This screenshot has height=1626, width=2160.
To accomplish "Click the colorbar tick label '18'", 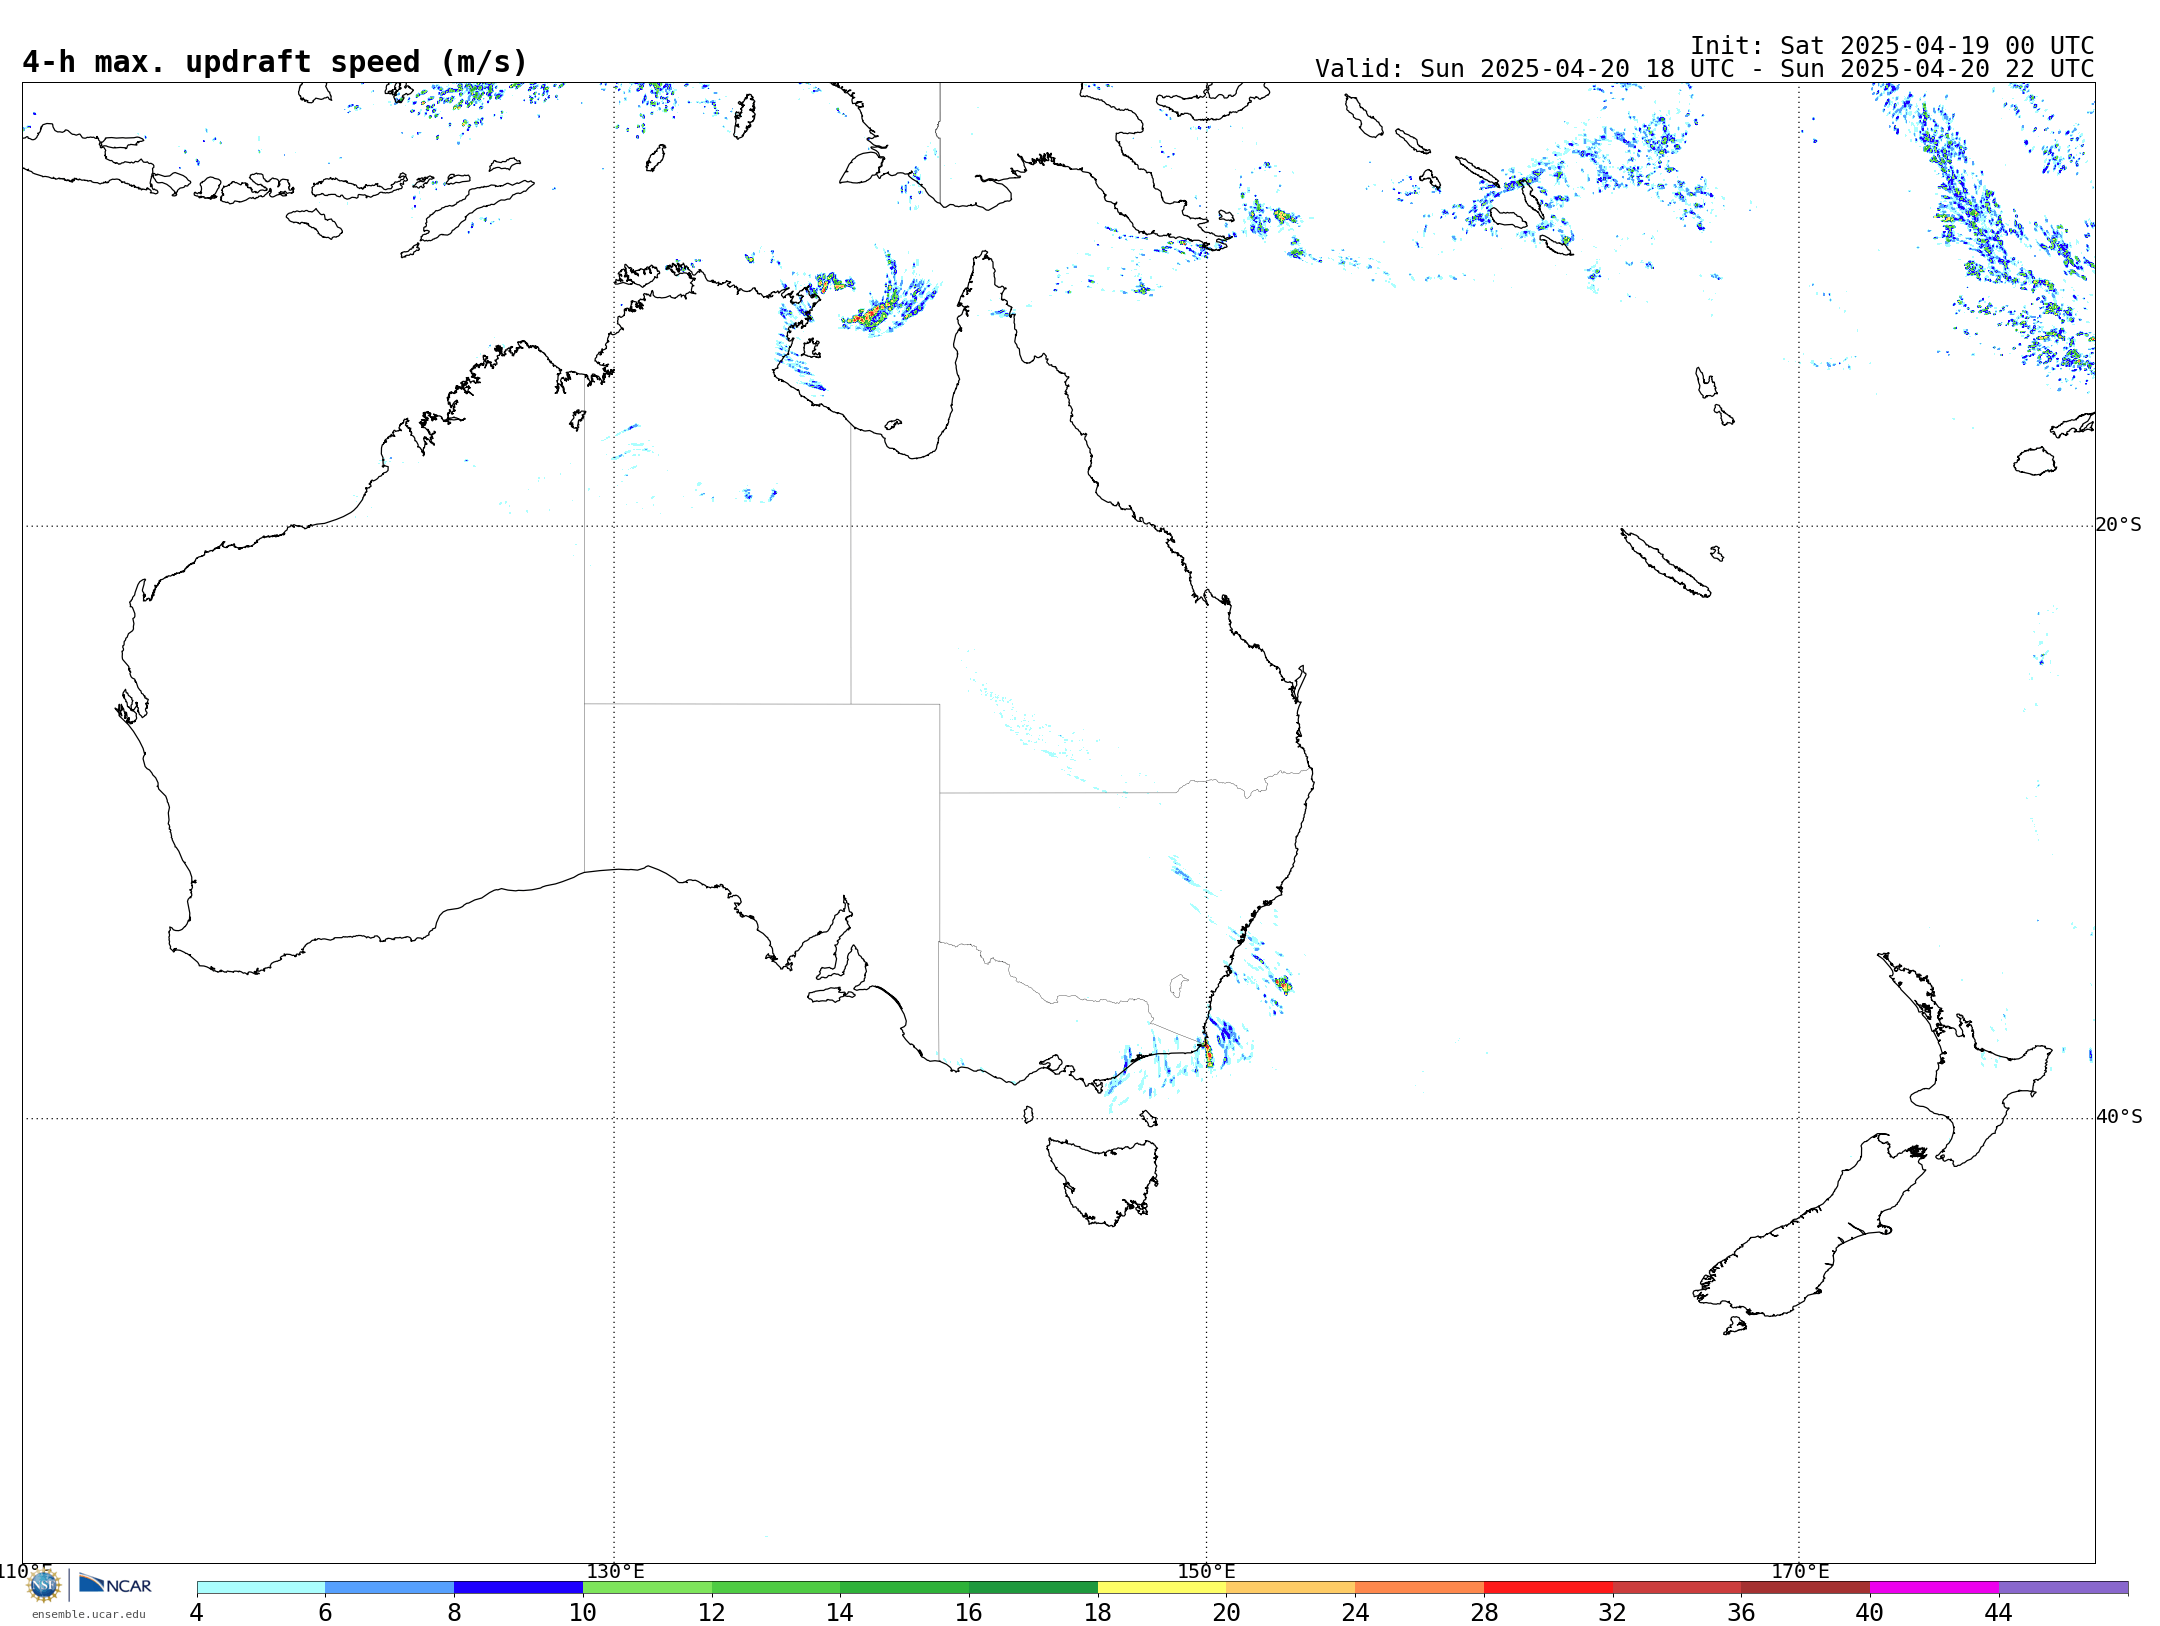I will 1098,1613.
